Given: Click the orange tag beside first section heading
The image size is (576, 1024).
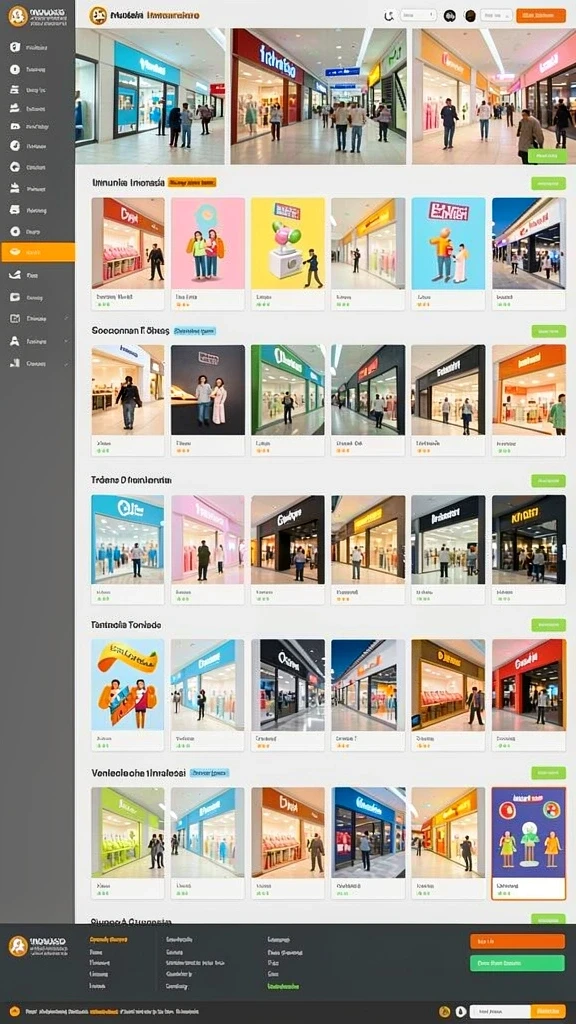Looking at the screenshot, I should (192, 183).
